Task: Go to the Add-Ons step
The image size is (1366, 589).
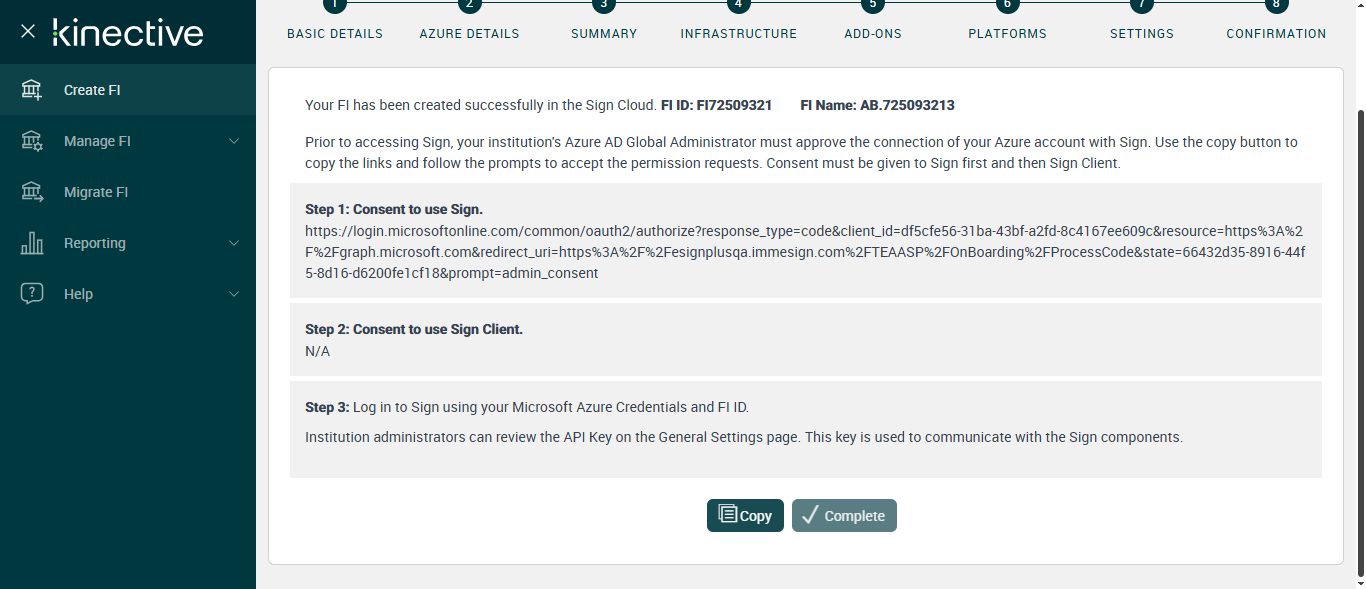Action: coord(873,34)
